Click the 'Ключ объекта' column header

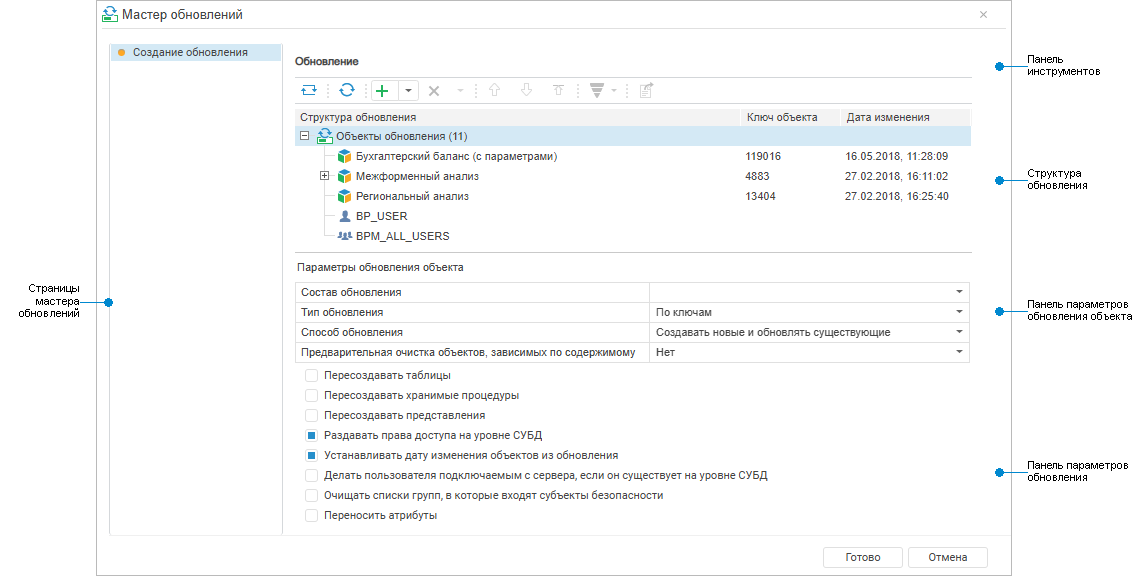tap(782, 117)
